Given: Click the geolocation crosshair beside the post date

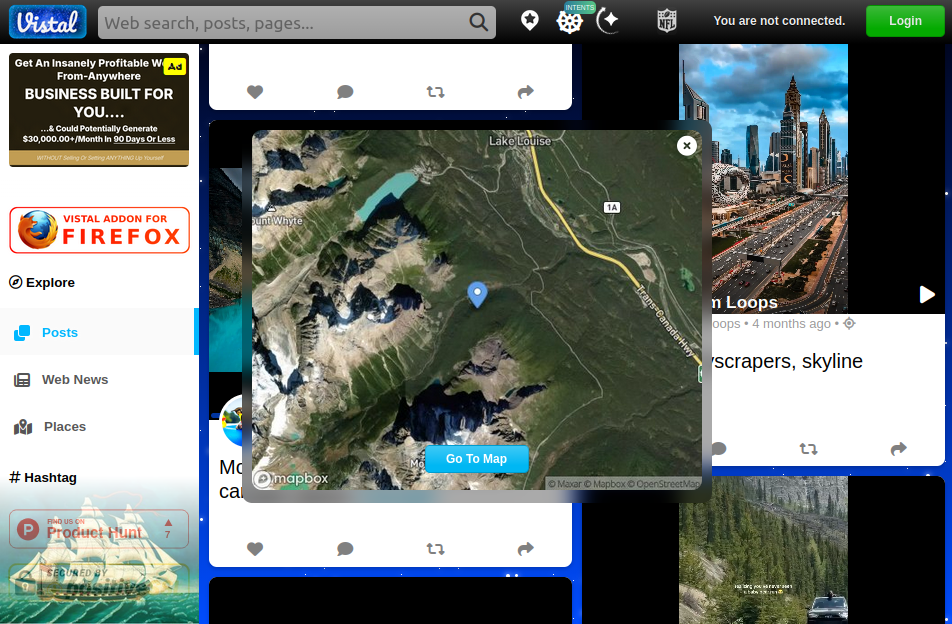Looking at the screenshot, I should (849, 323).
